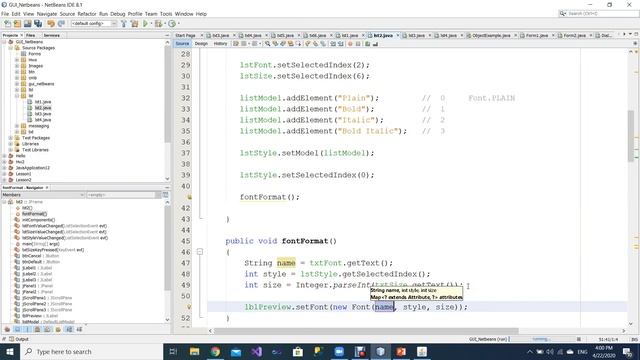
Task: Click the New File toolbar icon
Action: pyautogui.click(x=7, y=24)
